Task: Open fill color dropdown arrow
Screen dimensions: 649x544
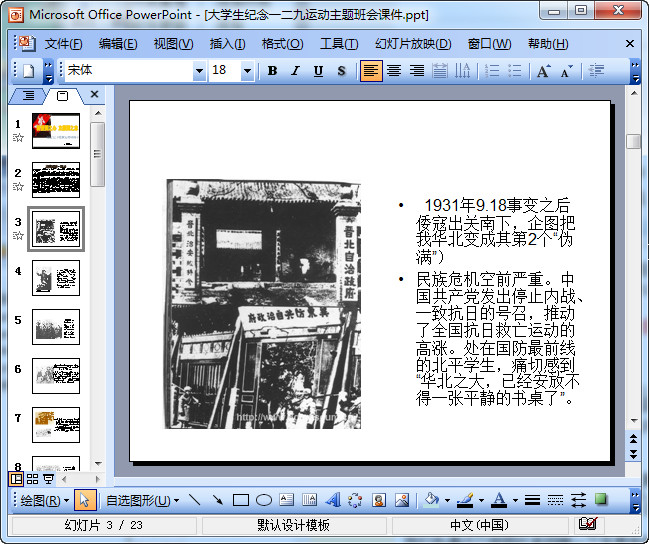Action: [x=447, y=501]
